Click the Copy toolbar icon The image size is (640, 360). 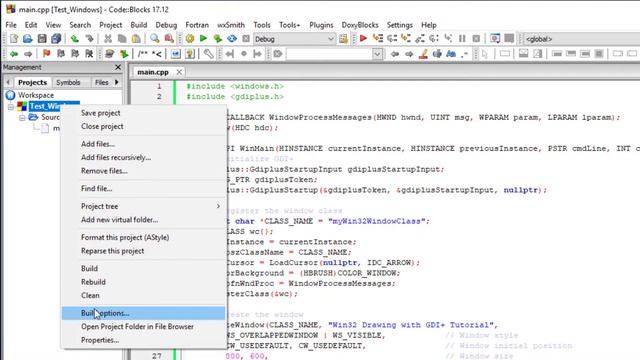pos(122,39)
